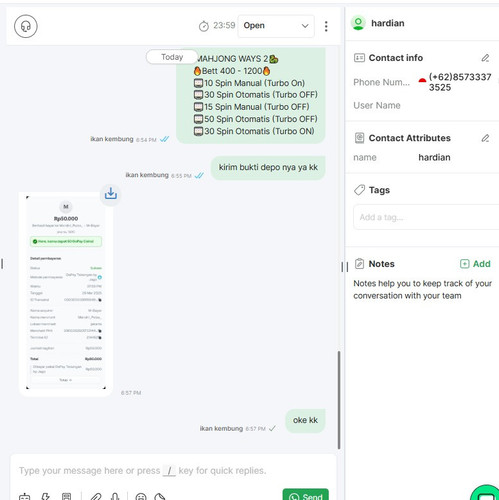This screenshot has height=500, width=499.
Task: Click the Tags label icon
Action: [359, 190]
